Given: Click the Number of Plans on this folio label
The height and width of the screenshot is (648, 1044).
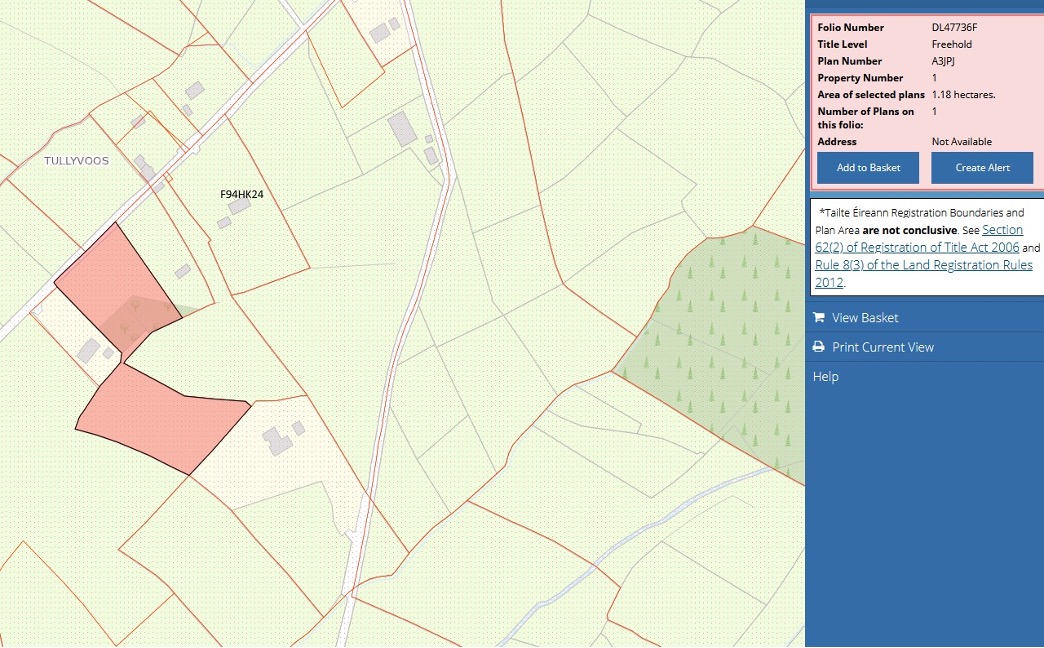Looking at the screenshot, I should (866, 118).
